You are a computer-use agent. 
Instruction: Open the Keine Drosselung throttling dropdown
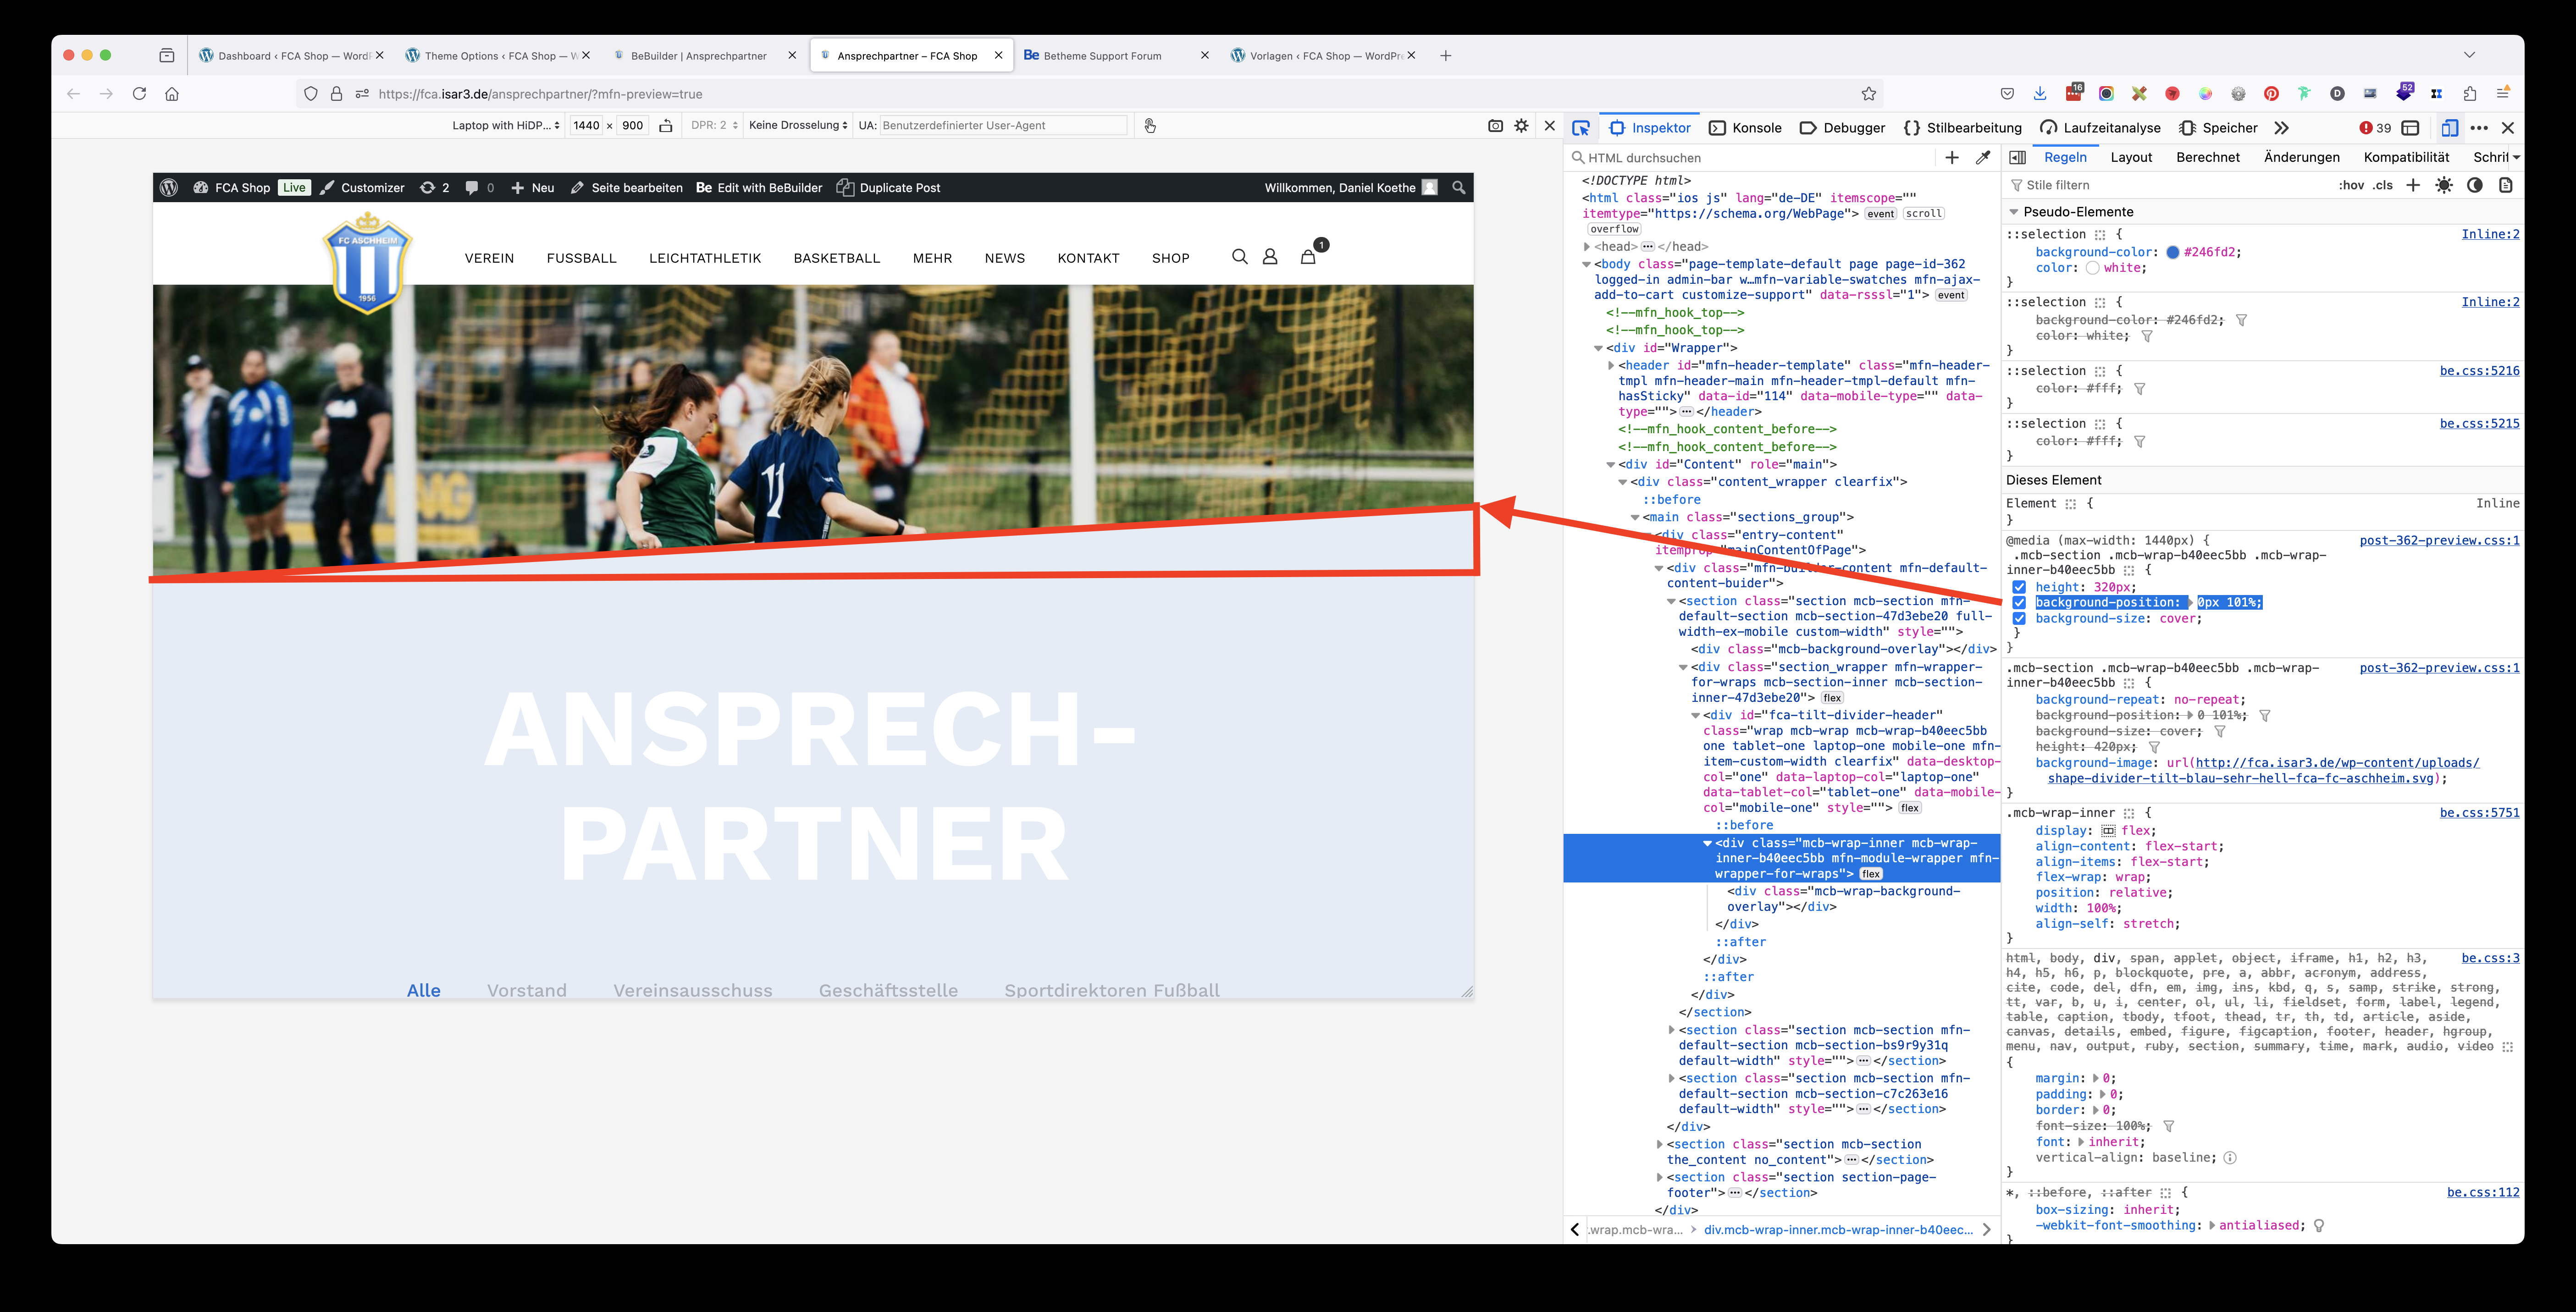(798, 125)
